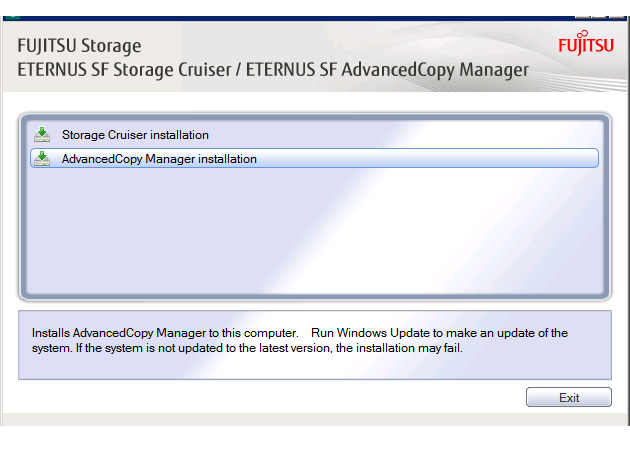This screenshot has height=453, width=630.
Task: Click the ETERNUS SF Storage Cruiser heading
Action: 124,70
